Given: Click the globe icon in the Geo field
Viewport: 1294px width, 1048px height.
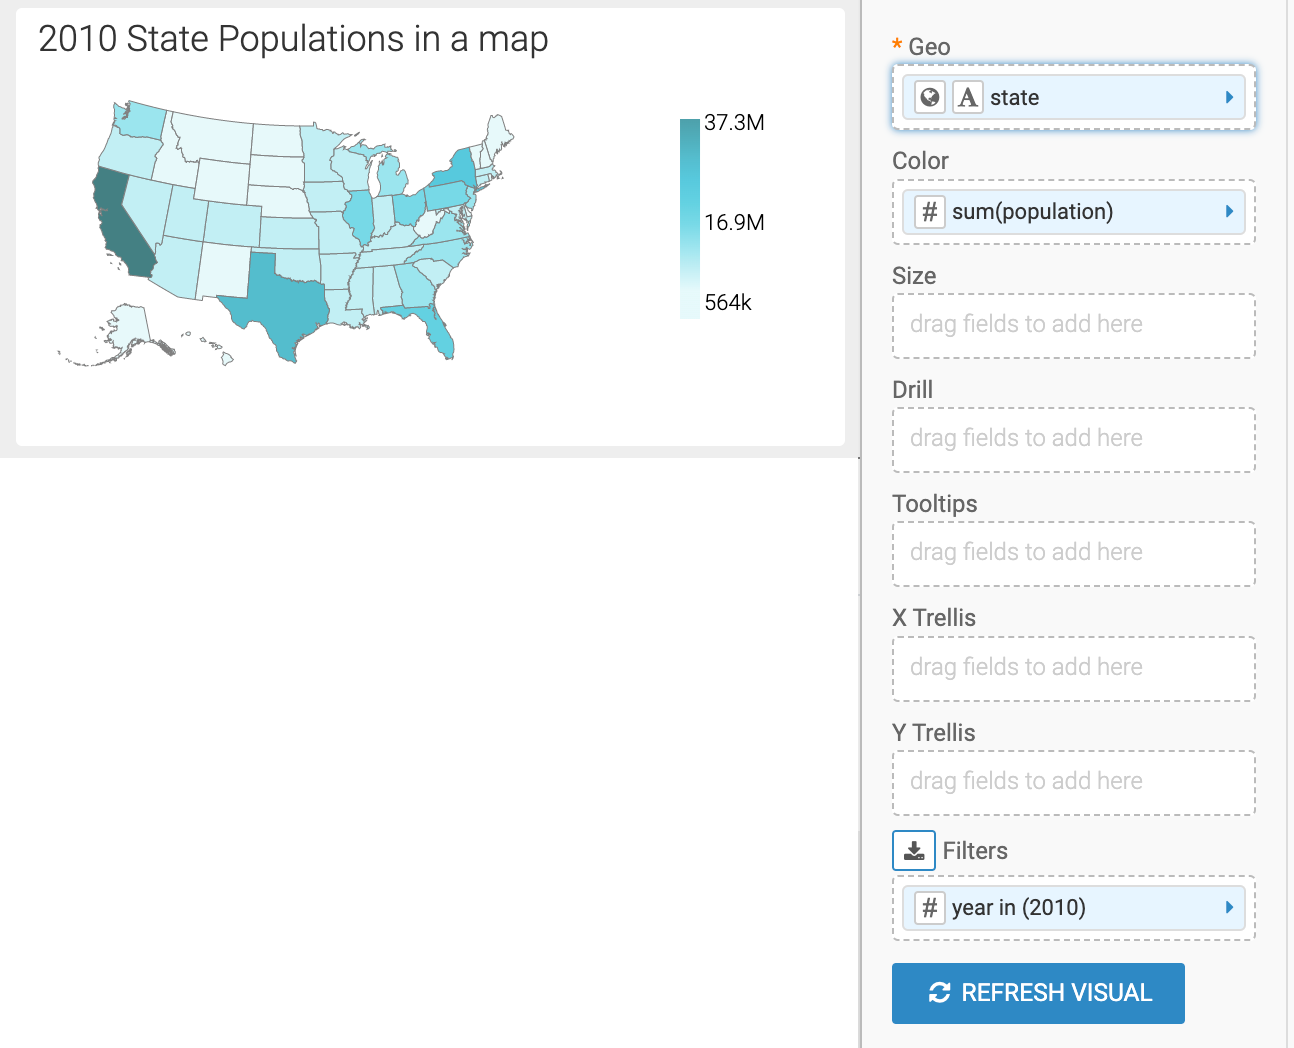Looking at the screenshot, I should coord(930,97).
